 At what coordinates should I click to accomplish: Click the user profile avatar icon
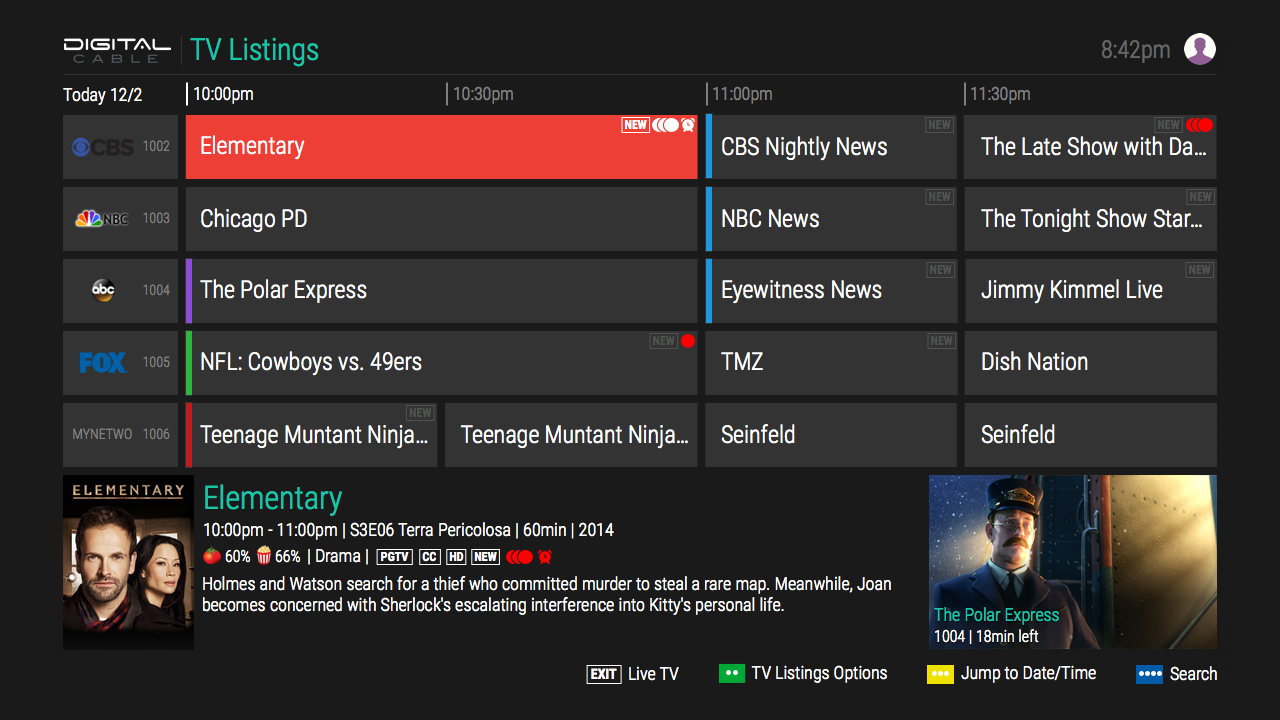(1199, 49)
